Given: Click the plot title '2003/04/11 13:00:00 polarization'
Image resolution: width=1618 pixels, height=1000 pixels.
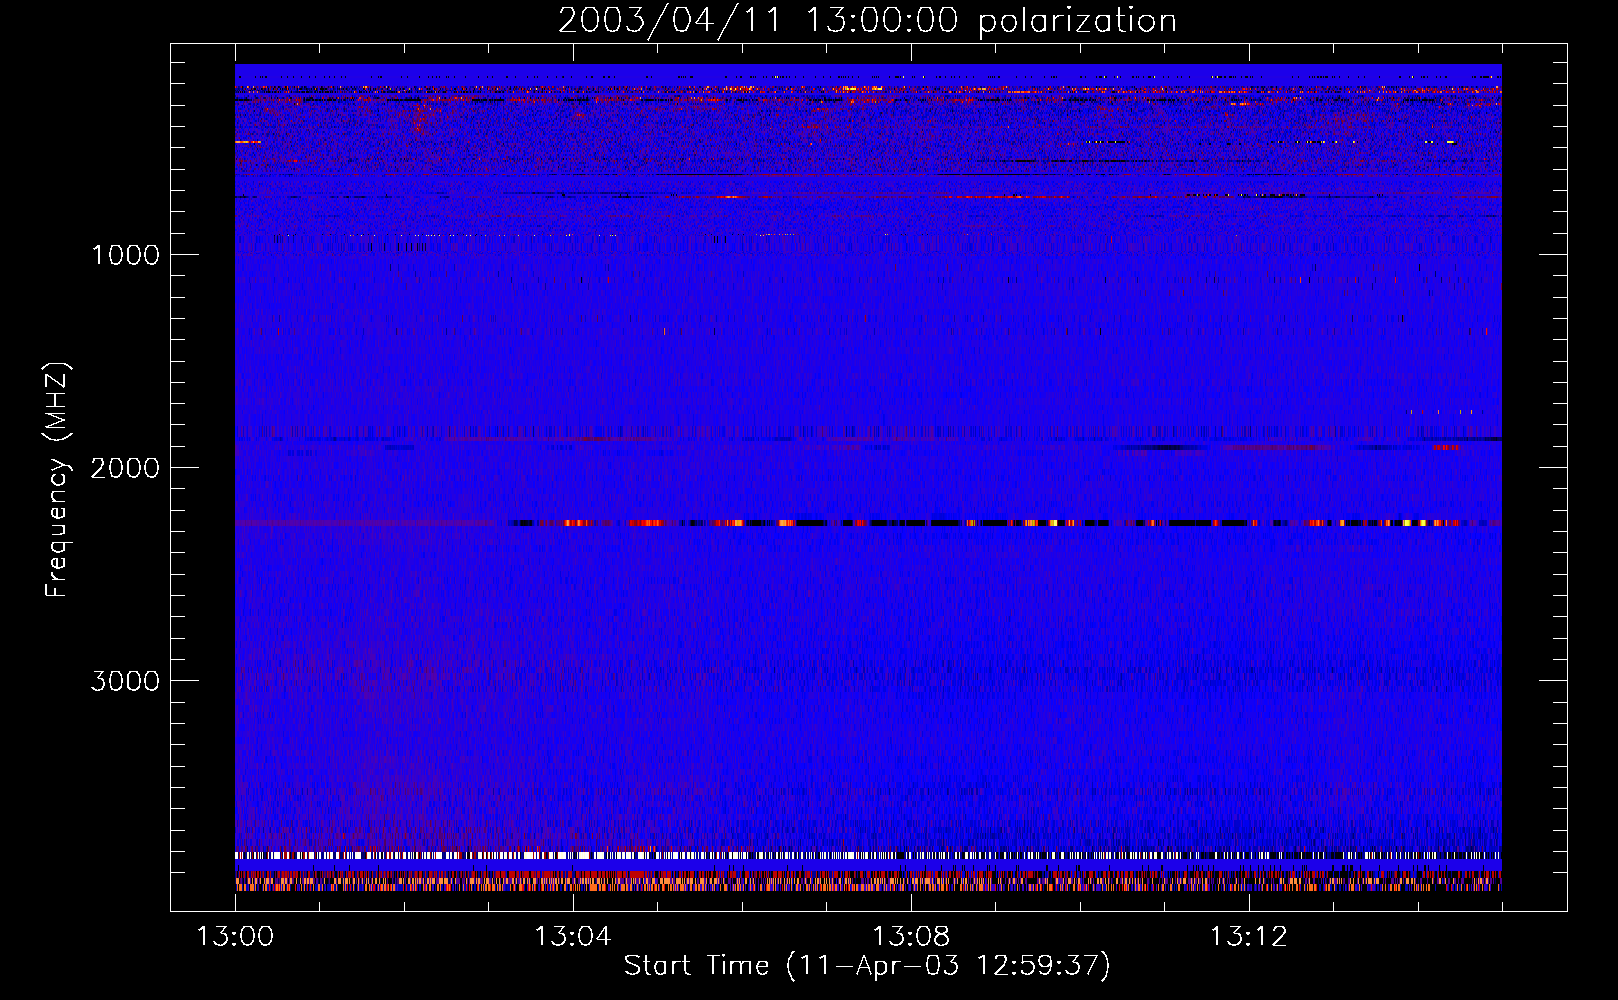Looking at the screenshot, I should tap(867, 20).
